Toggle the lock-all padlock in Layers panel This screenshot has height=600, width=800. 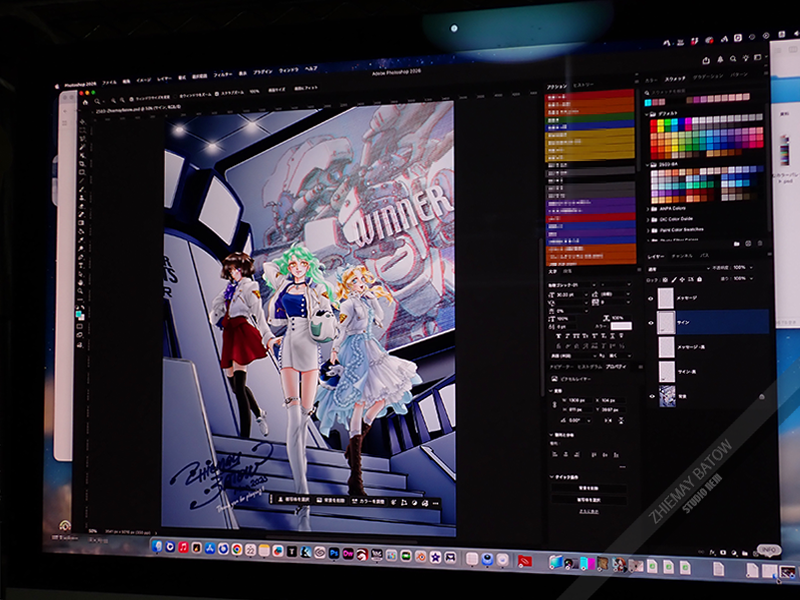[699, 280]
